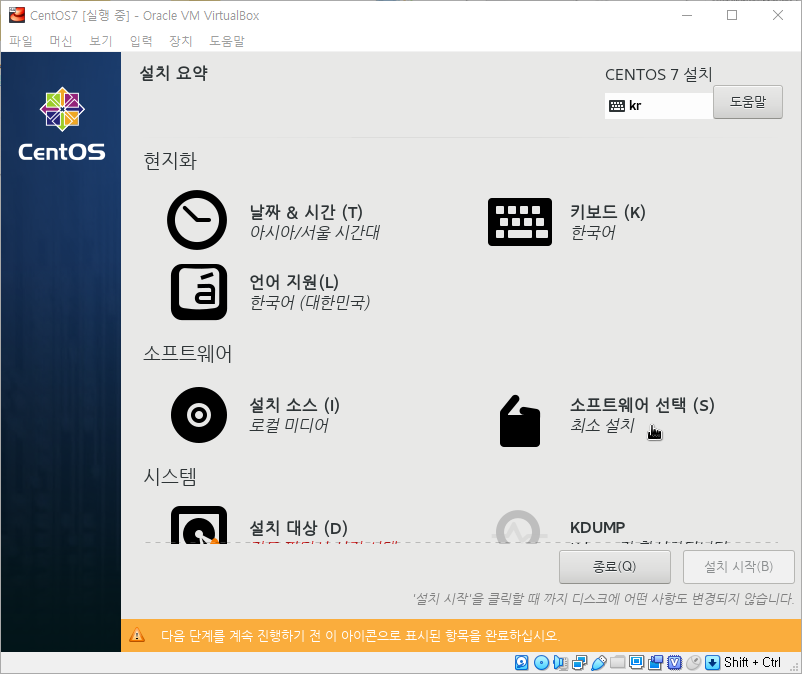Close the VirtualBox window
The width and height of the screenshot is (802, 674).
click(778, 15)
